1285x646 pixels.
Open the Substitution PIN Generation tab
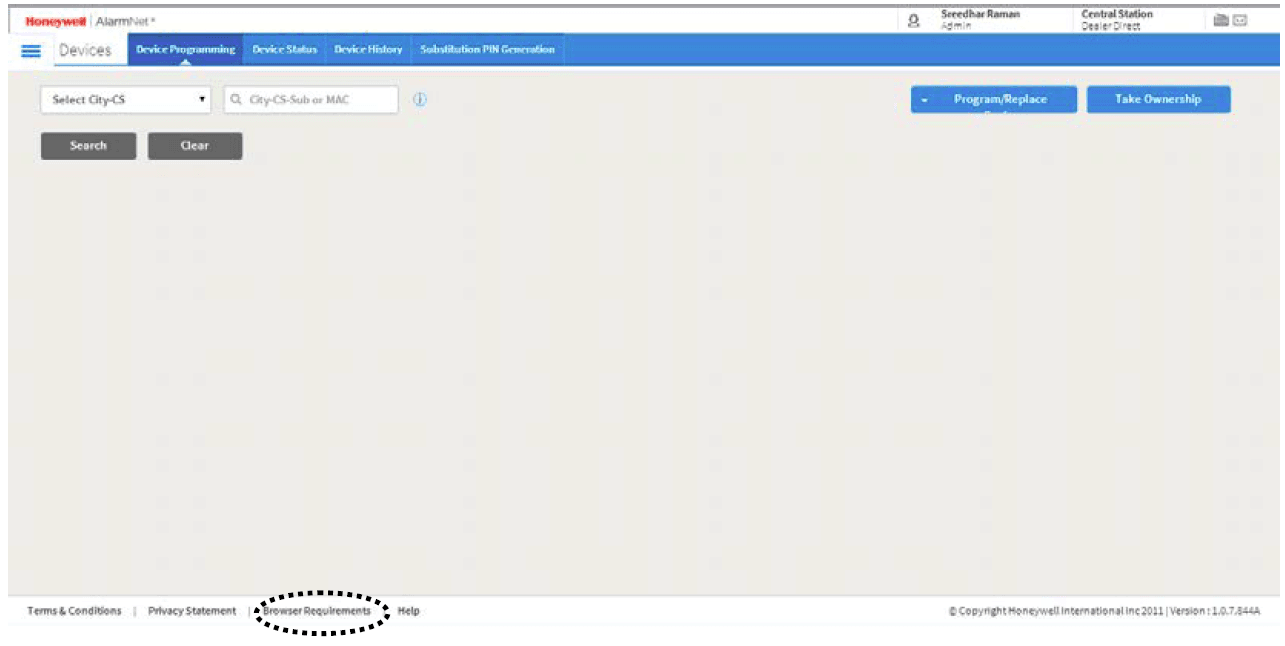click(x=487, y=50)
